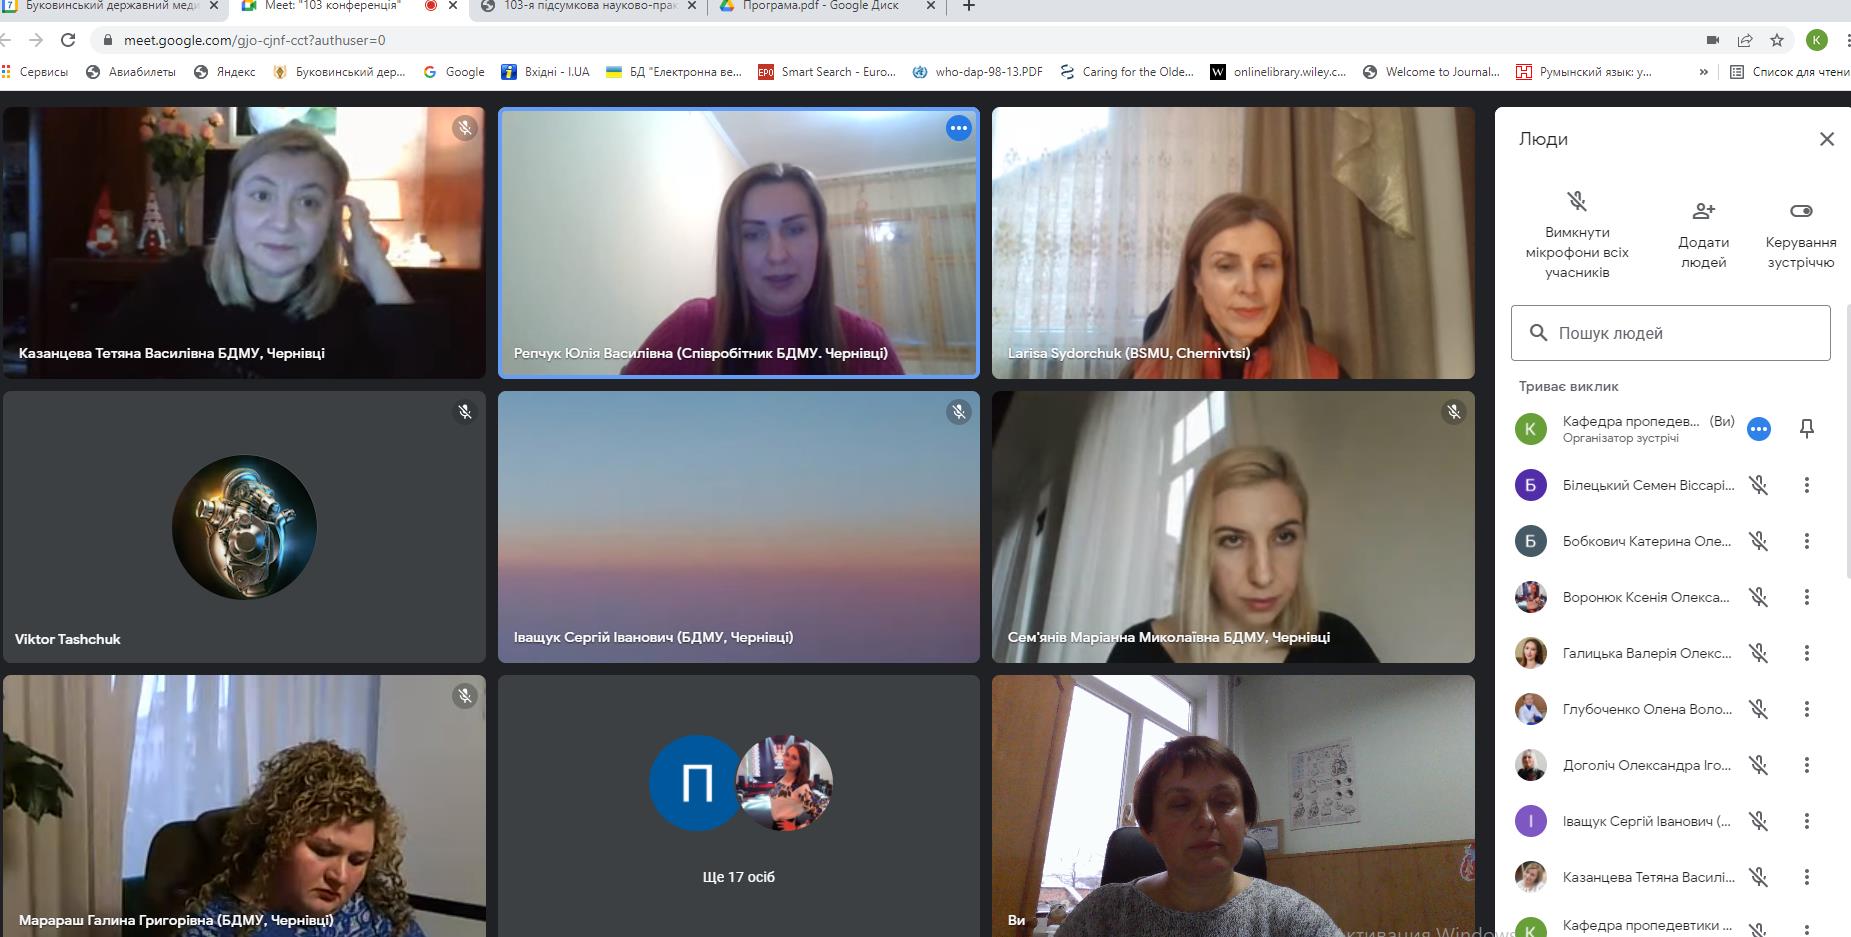The height and width of the screenshot is (937, 1851).
Task: Open more options for Білецький Семен
Action: 1807,485
